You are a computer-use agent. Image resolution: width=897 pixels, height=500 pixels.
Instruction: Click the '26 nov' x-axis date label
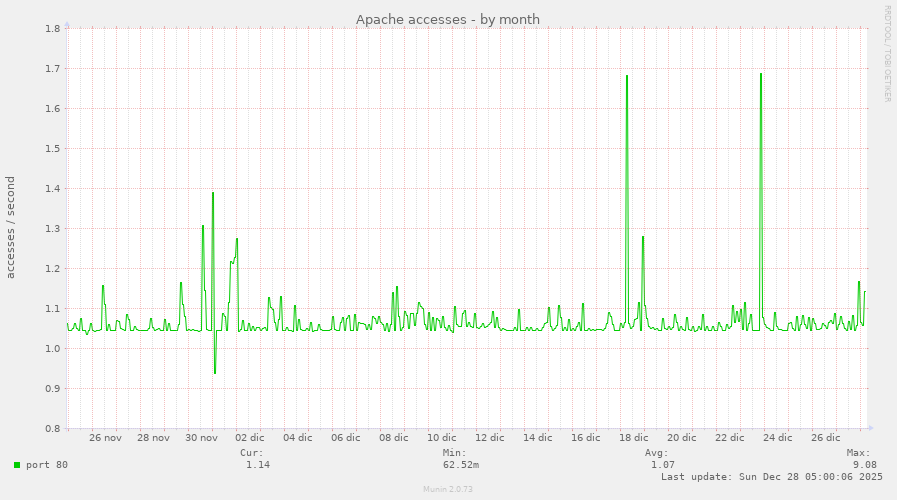(105, 438)
